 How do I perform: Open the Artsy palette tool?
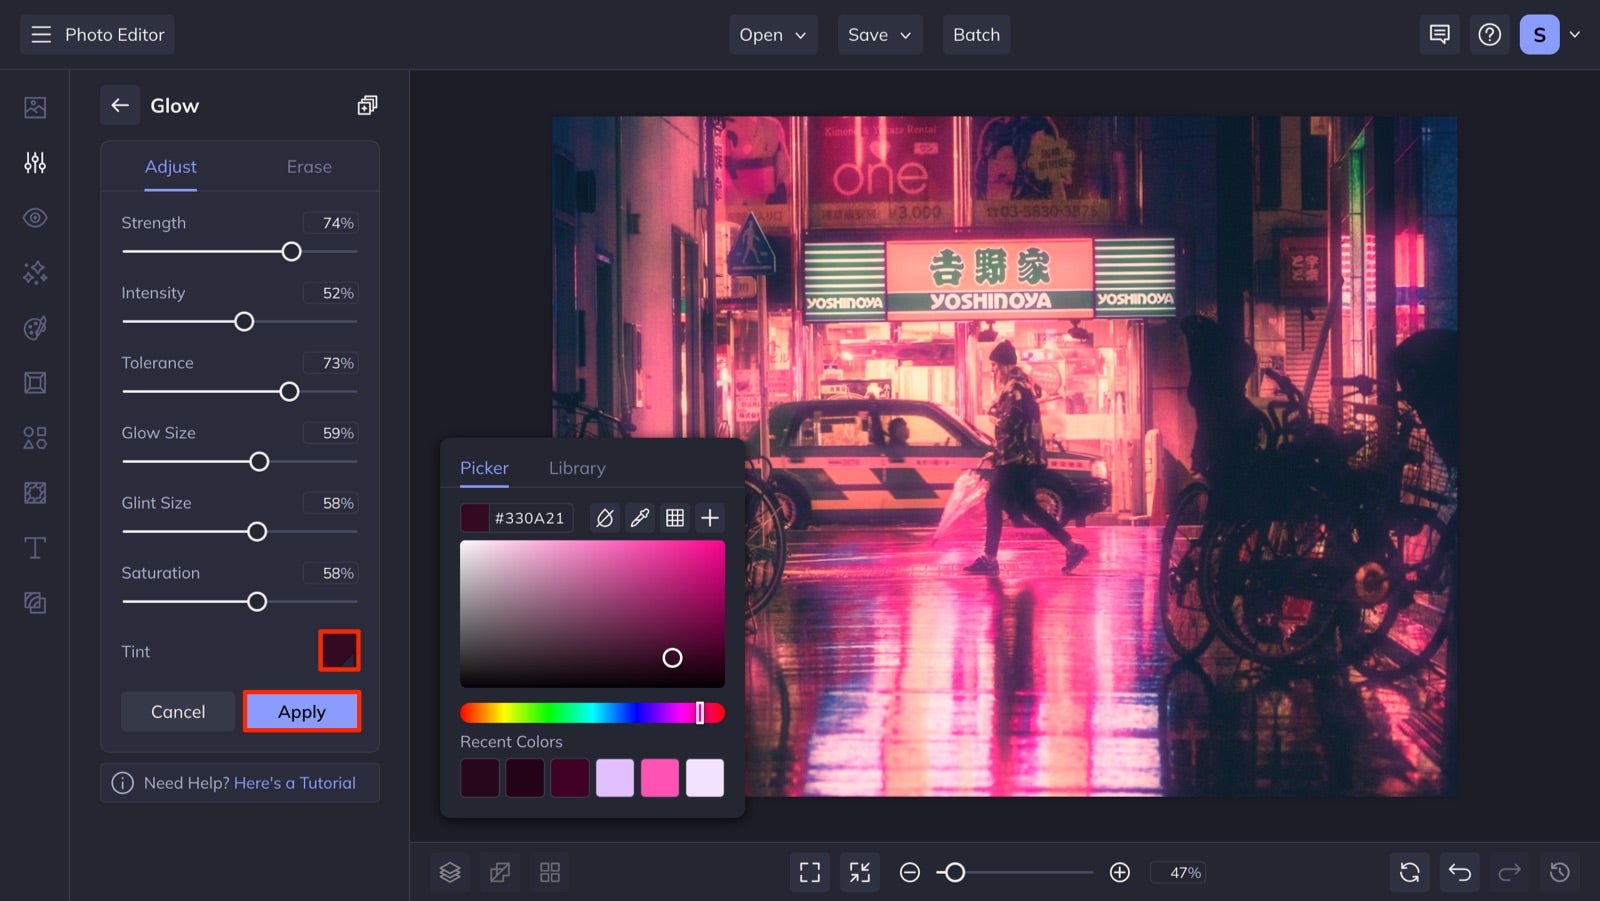34,327
